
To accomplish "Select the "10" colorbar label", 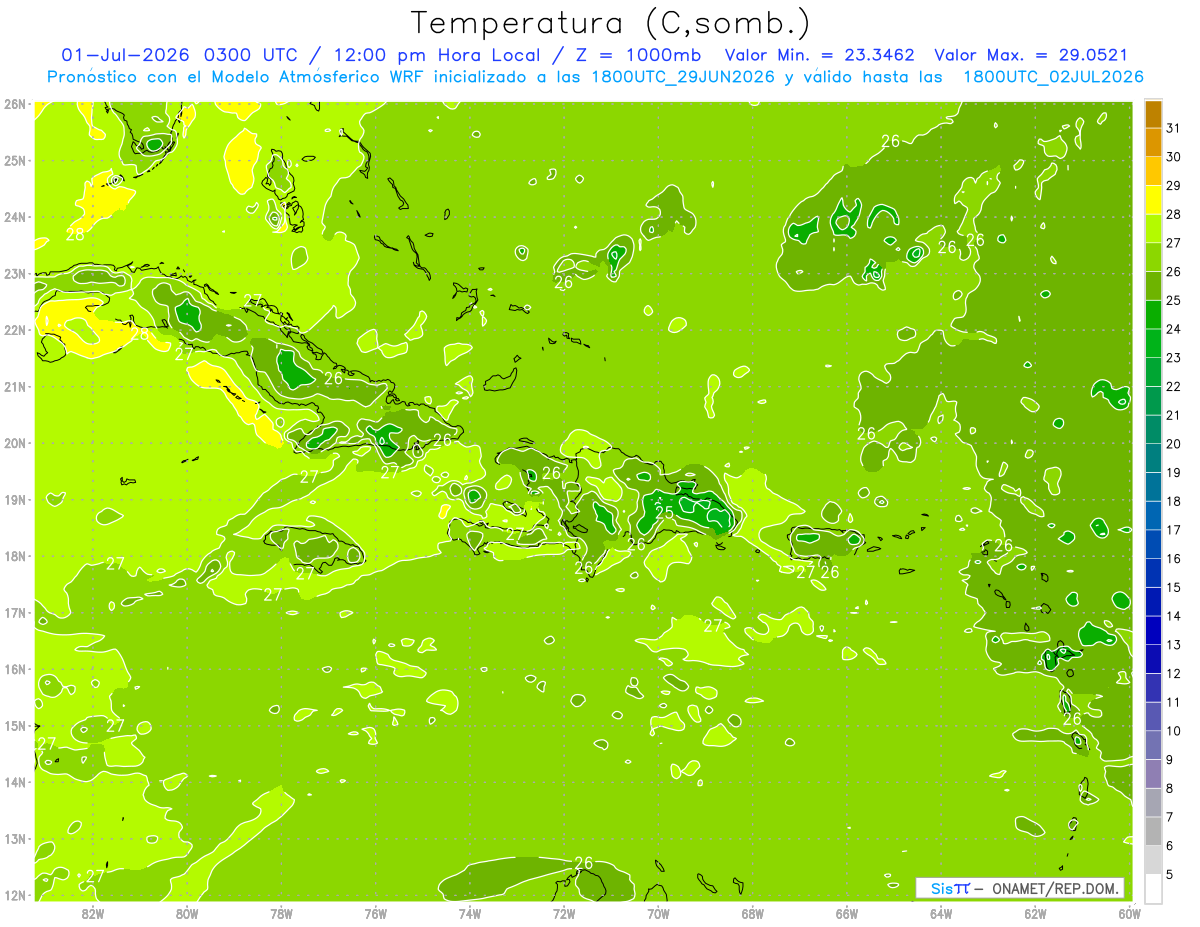I will [x=1173, y=731].
